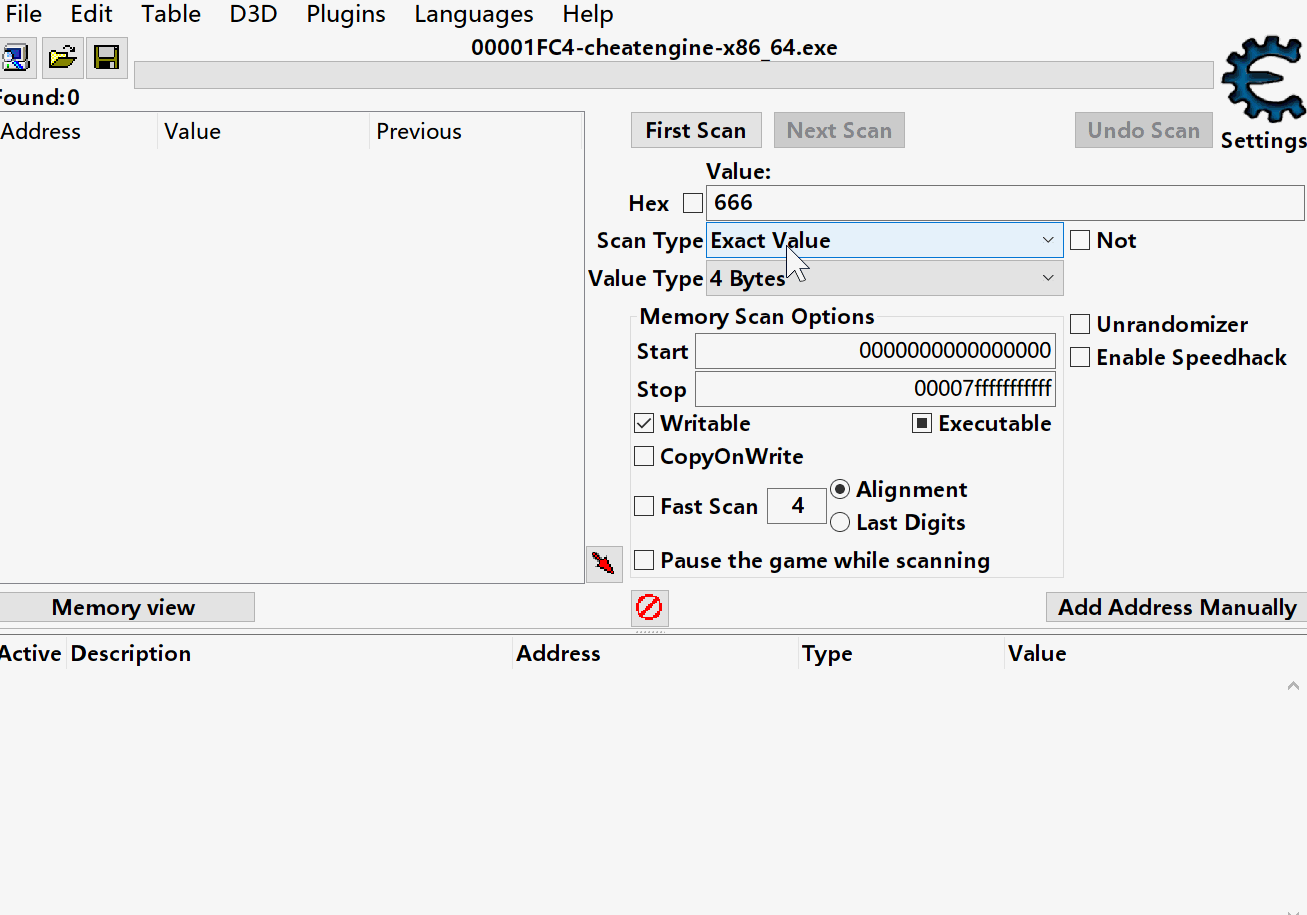Click the Found:0 results count
Image resolution: width=1307 pixels, height=915 pixels.
pyautogui.click(x=40, y=97)
